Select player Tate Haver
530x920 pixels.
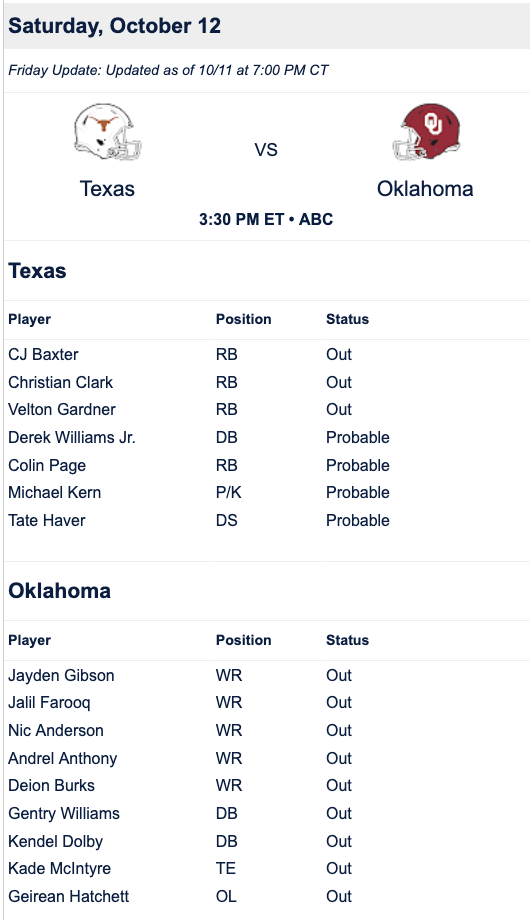coord(47,520)
